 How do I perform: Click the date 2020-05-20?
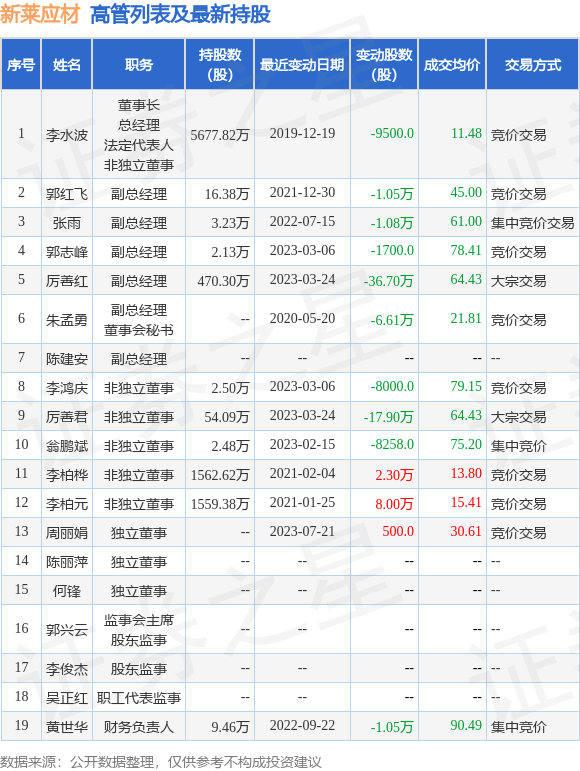pos(302,319)
